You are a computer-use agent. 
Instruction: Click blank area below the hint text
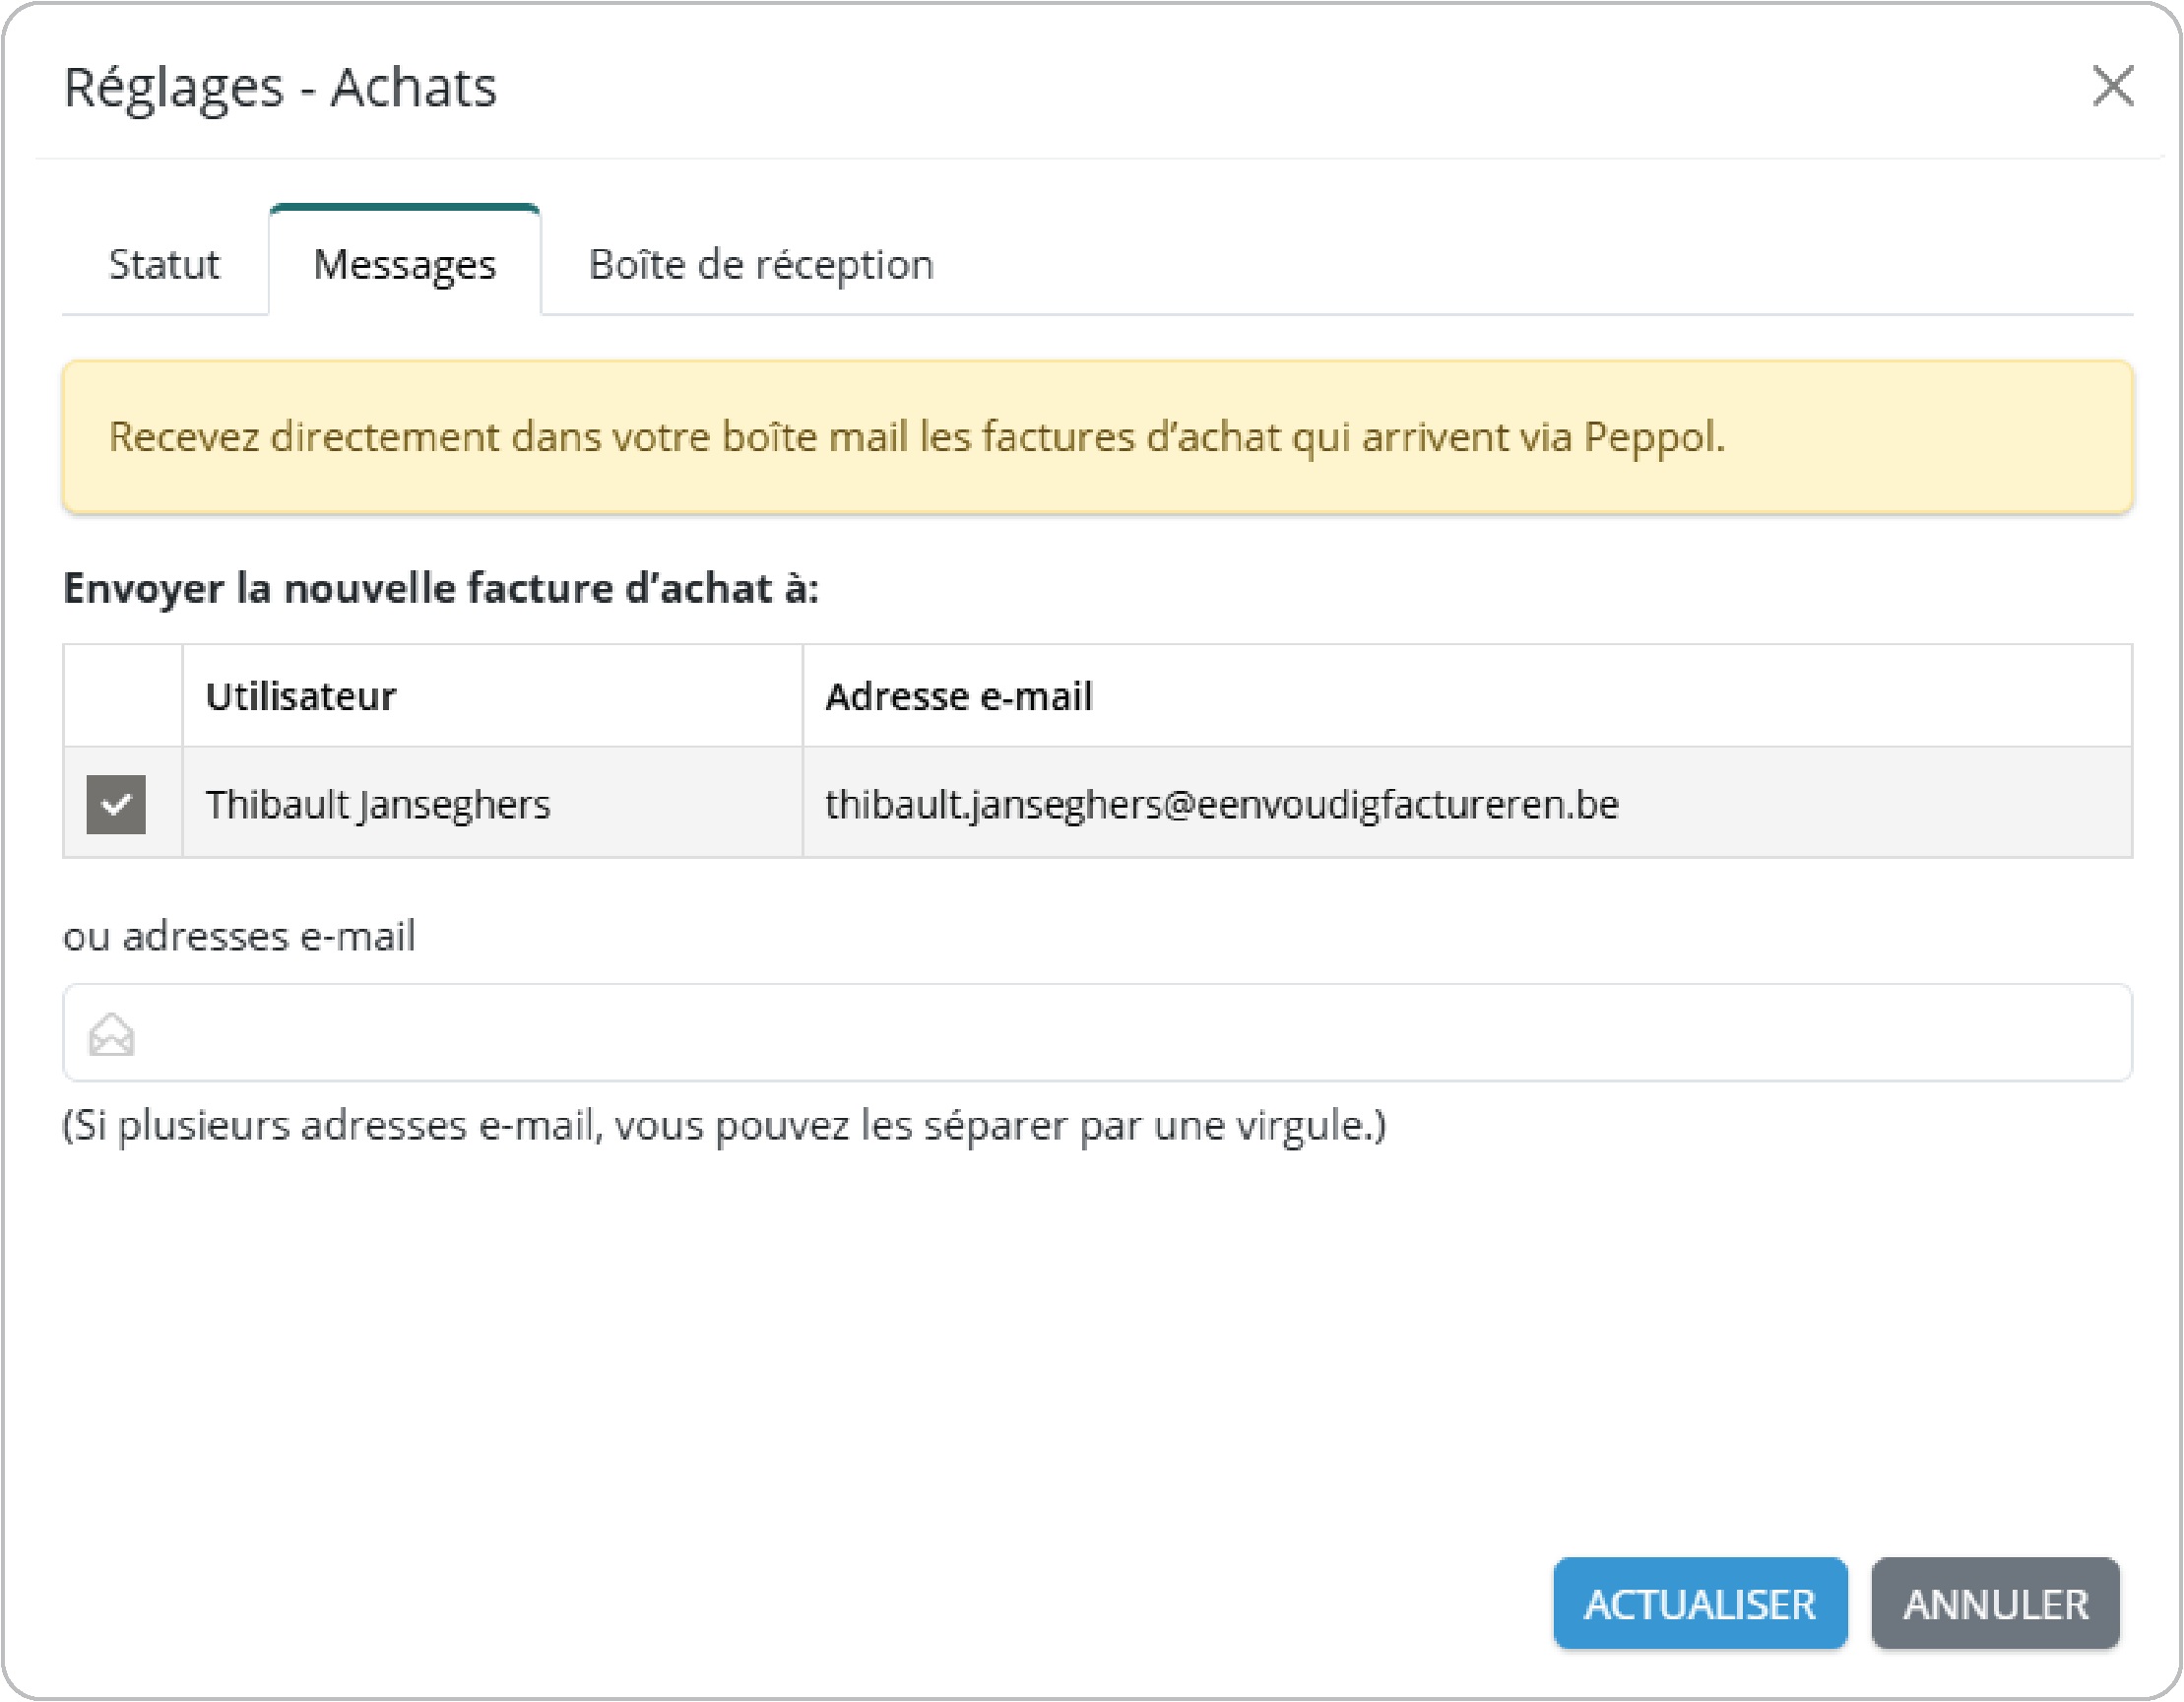1000,1350
